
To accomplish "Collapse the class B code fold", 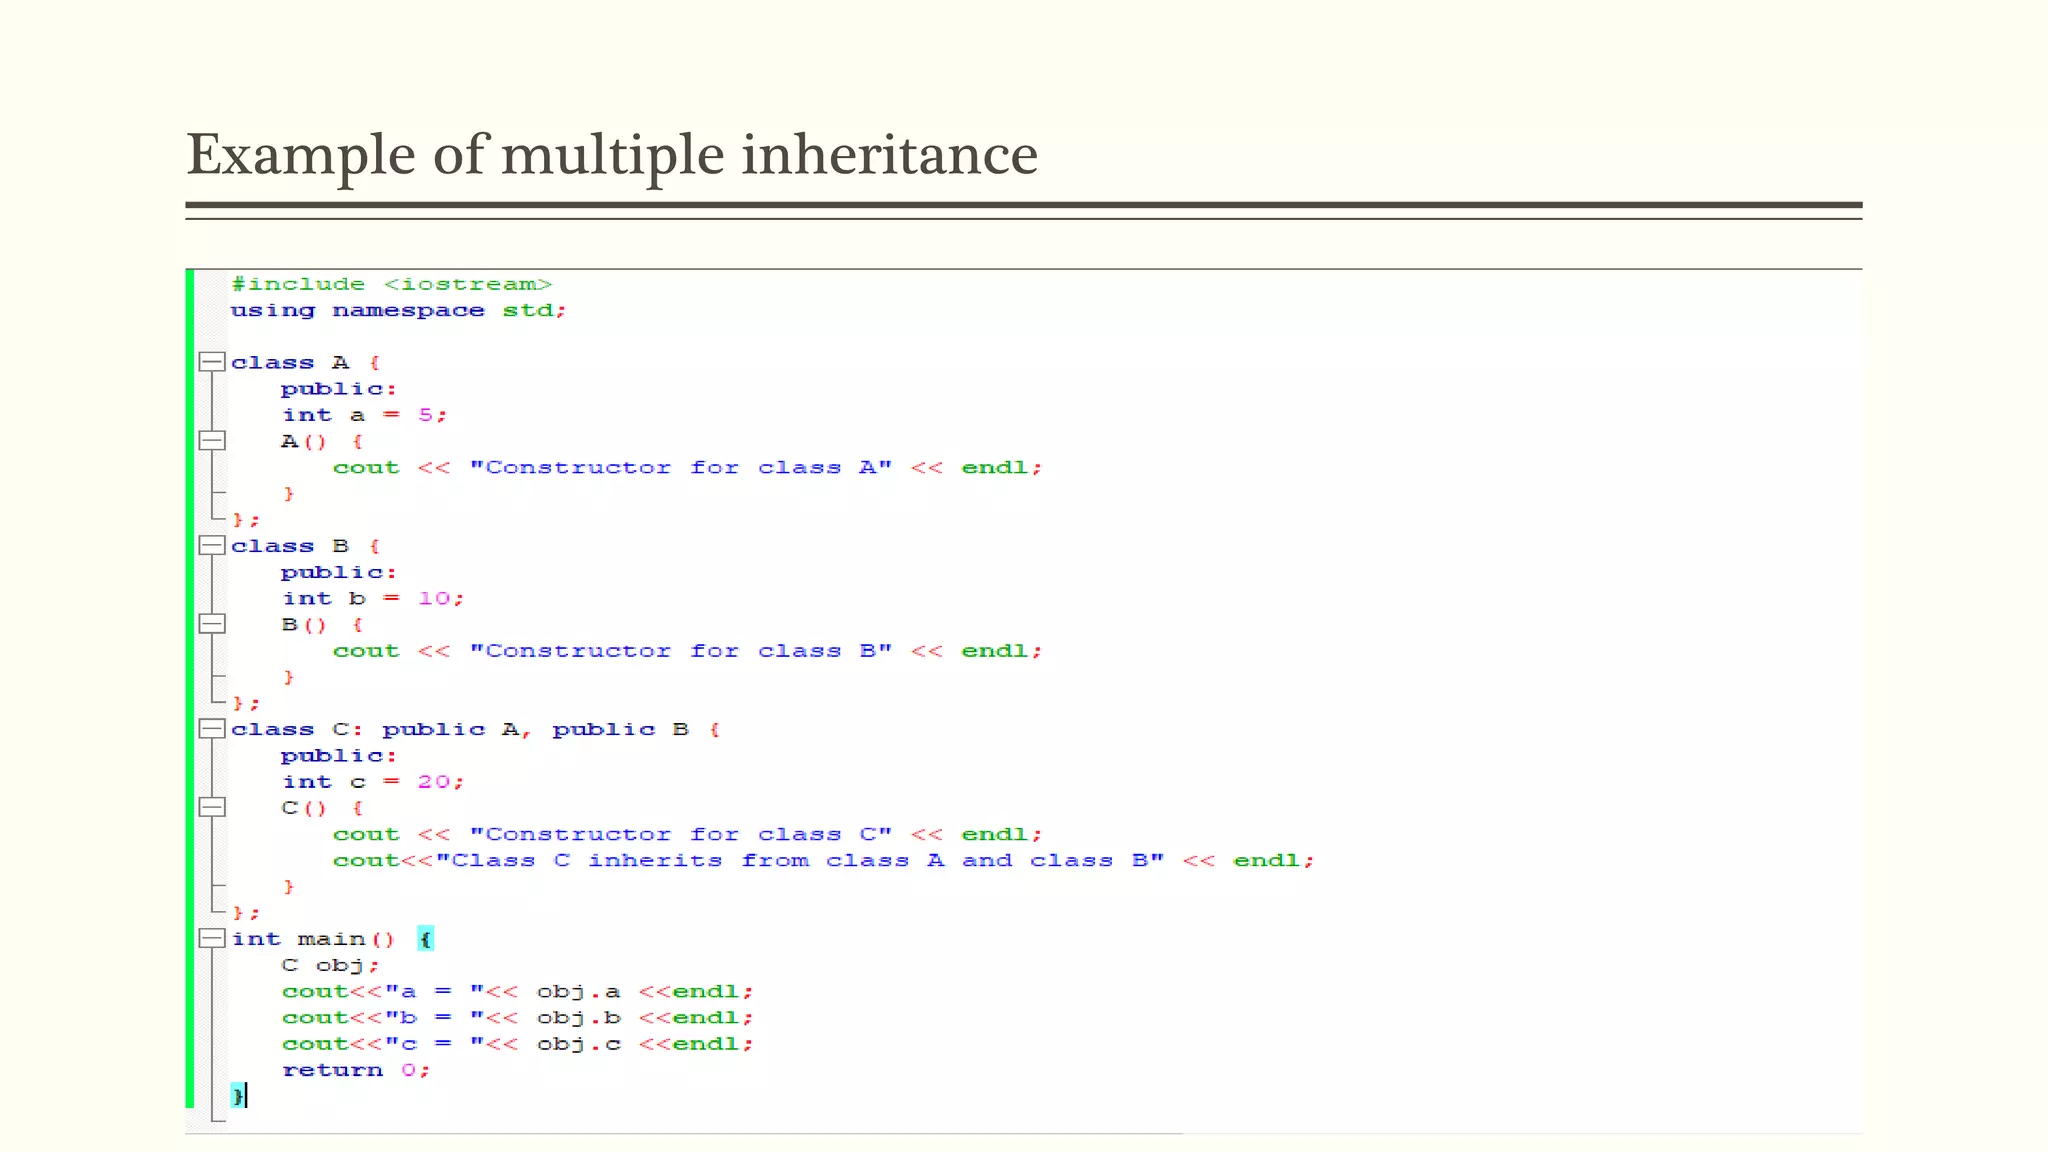I will point(211,545).
